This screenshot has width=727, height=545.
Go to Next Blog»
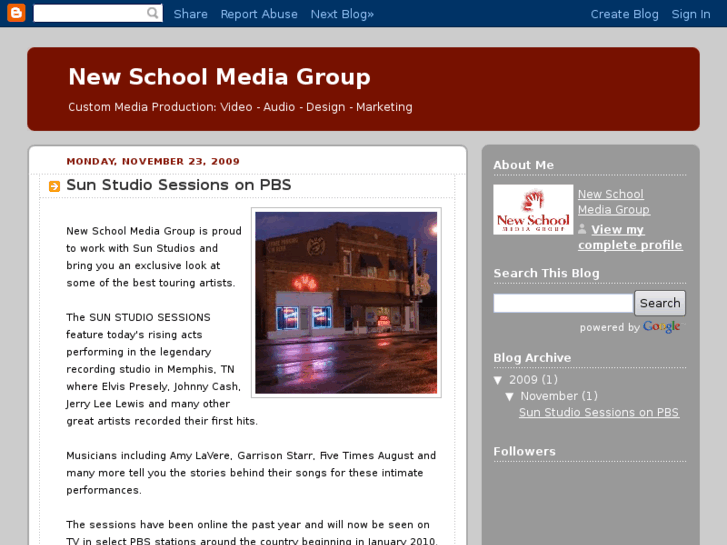coord(342,14)
